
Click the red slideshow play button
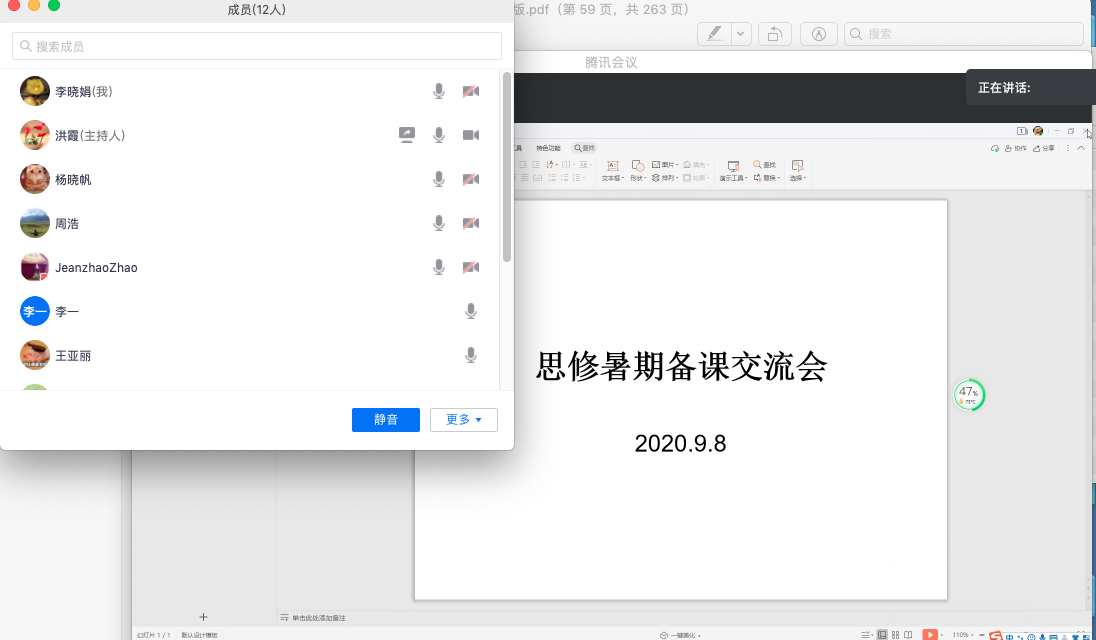pyautogui.click(x=930, y=634)
